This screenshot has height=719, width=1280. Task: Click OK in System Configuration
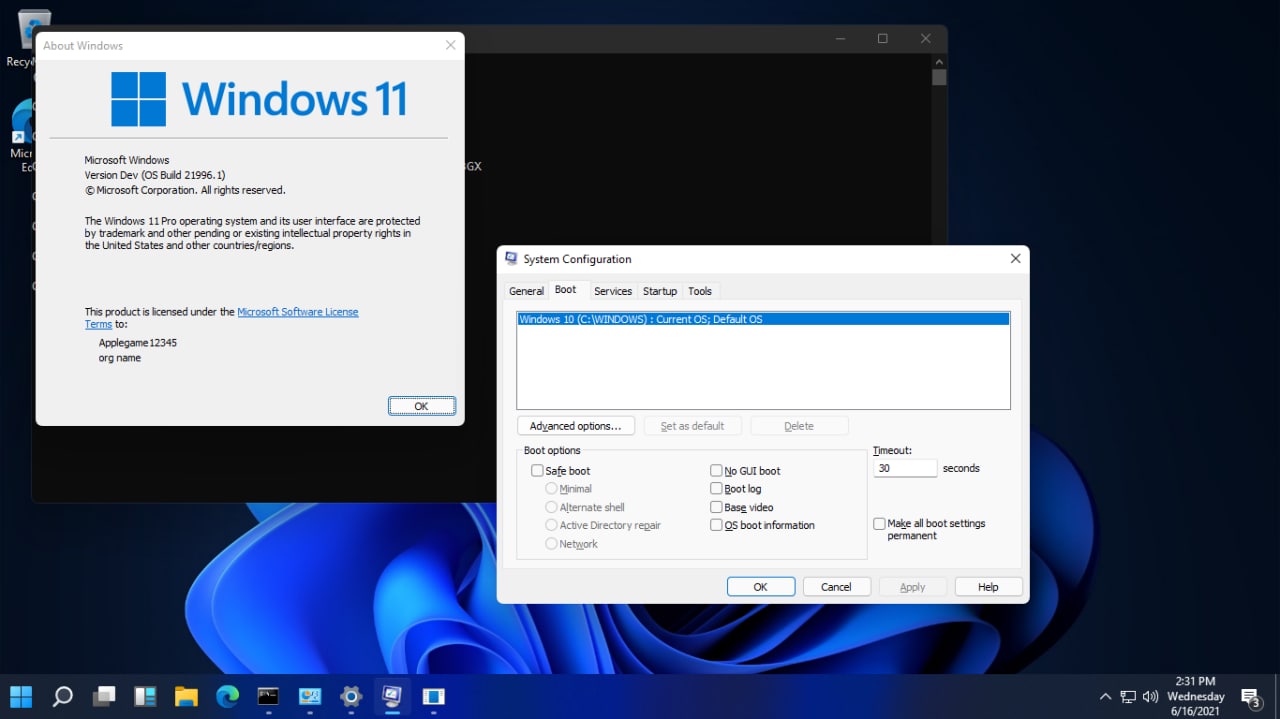pos(761,587)
